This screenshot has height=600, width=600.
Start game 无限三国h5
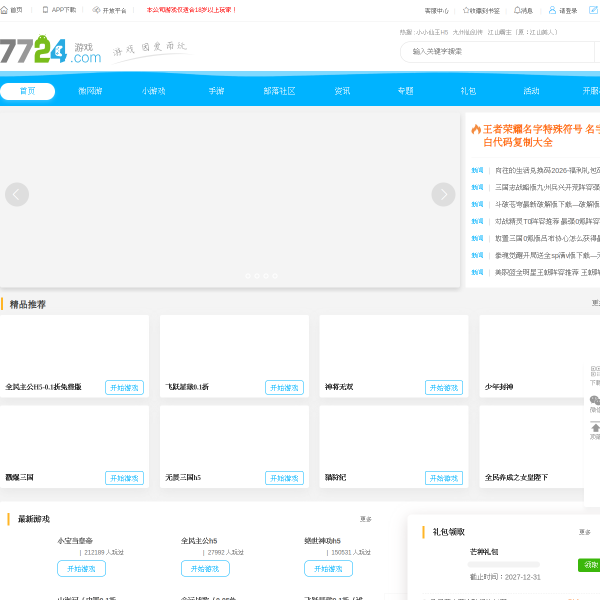(284, 478)
